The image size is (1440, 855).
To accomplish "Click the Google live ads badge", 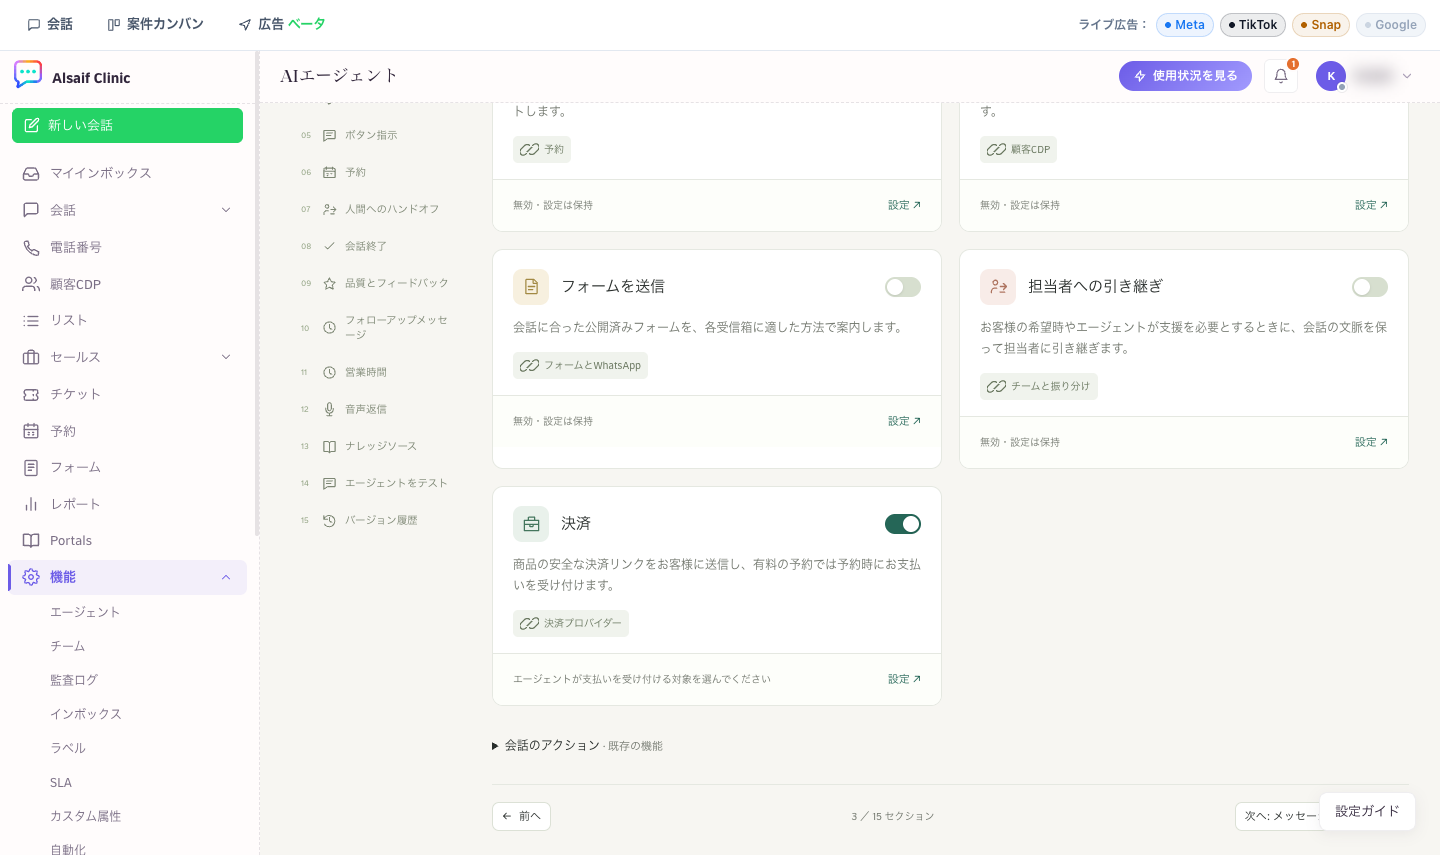I will 1391,25.
